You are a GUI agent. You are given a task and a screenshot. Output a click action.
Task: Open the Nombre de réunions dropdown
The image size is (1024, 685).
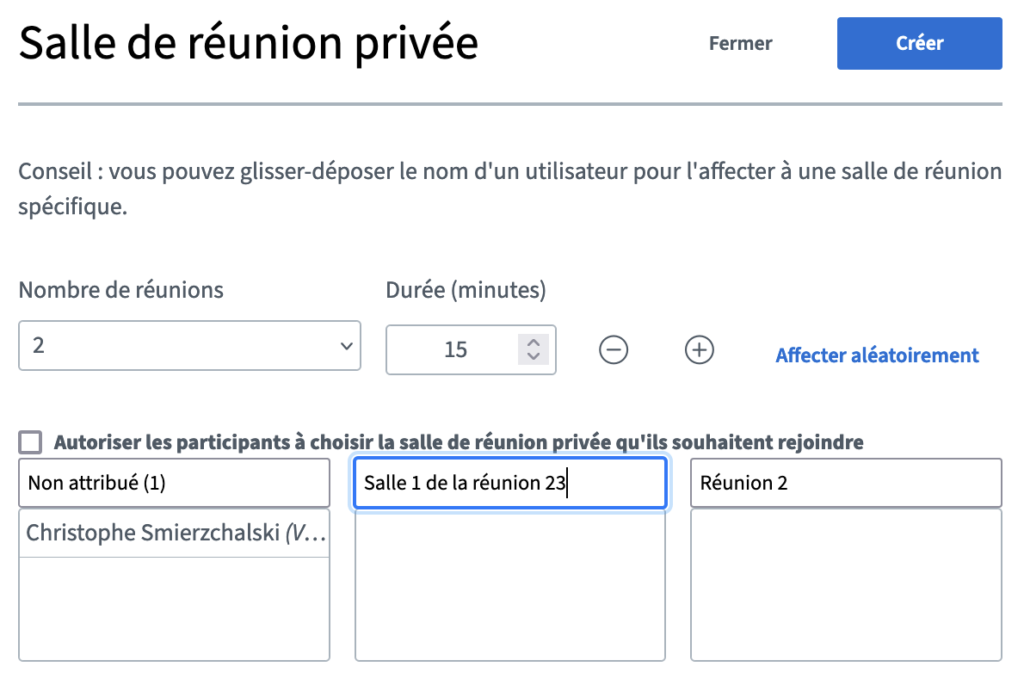pos(189,345)
